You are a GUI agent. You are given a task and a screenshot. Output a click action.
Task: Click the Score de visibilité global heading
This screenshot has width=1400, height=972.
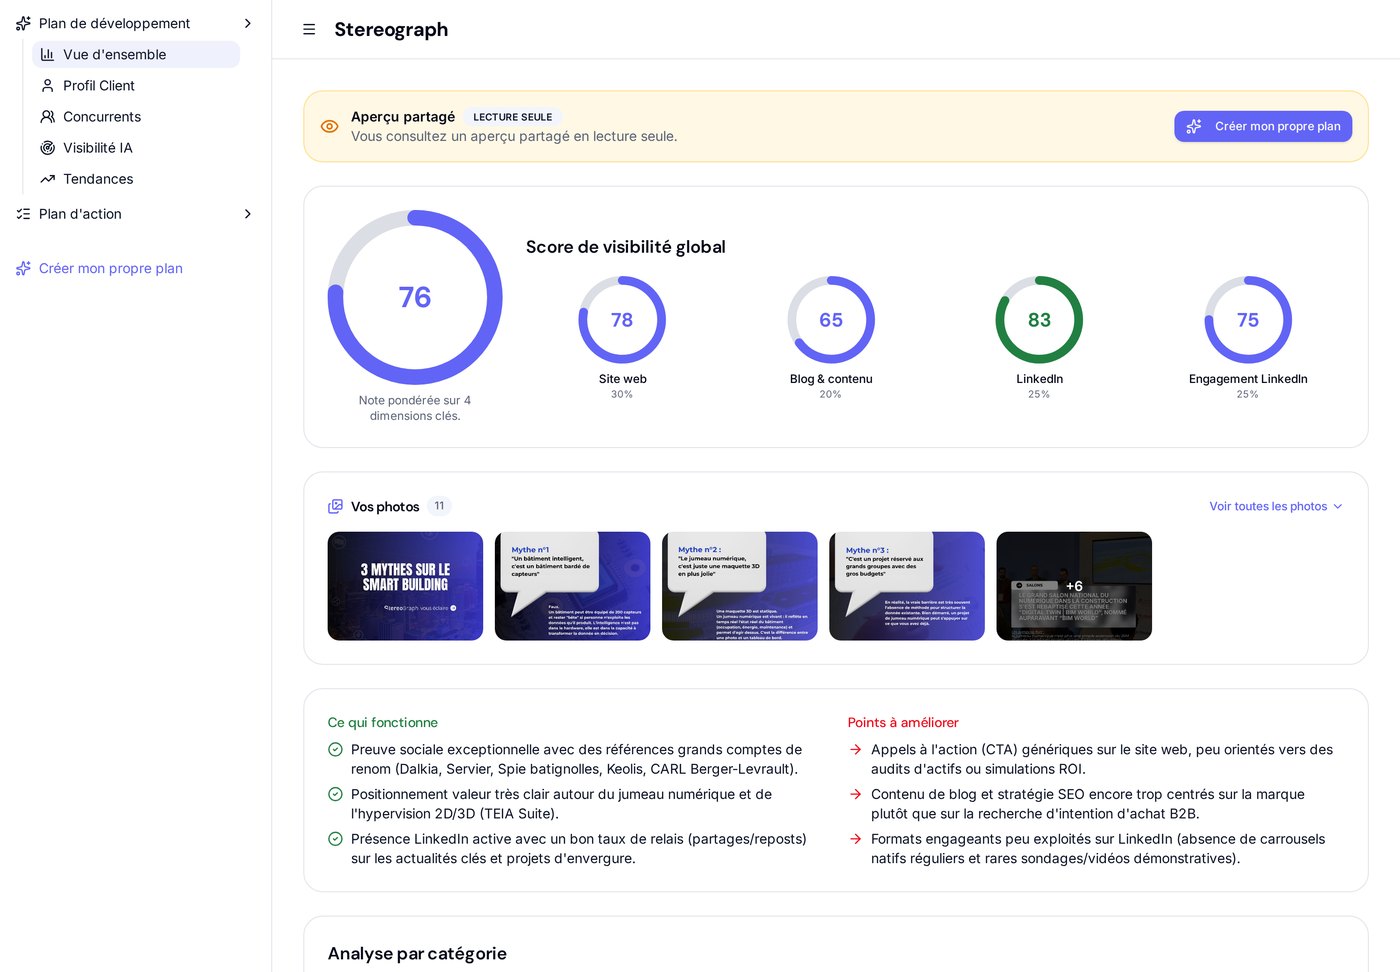coord(626,247)
